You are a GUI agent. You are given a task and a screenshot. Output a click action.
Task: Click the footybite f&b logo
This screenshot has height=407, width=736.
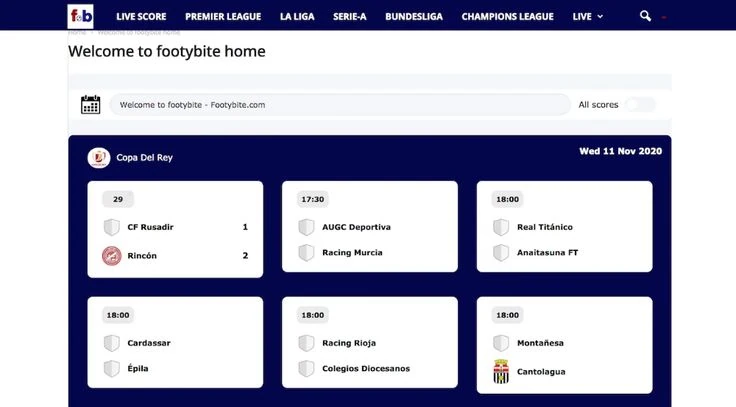coord(81,16)
